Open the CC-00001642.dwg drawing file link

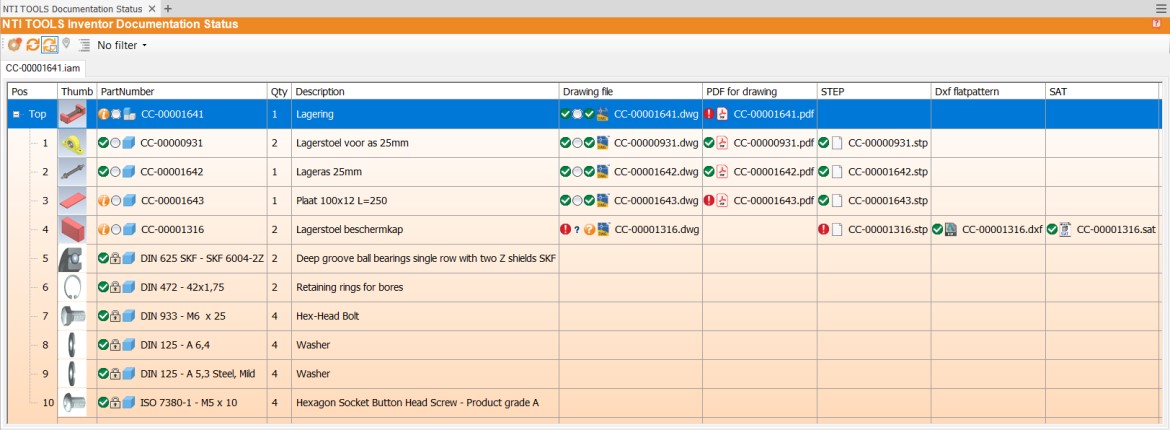[655, 172]
